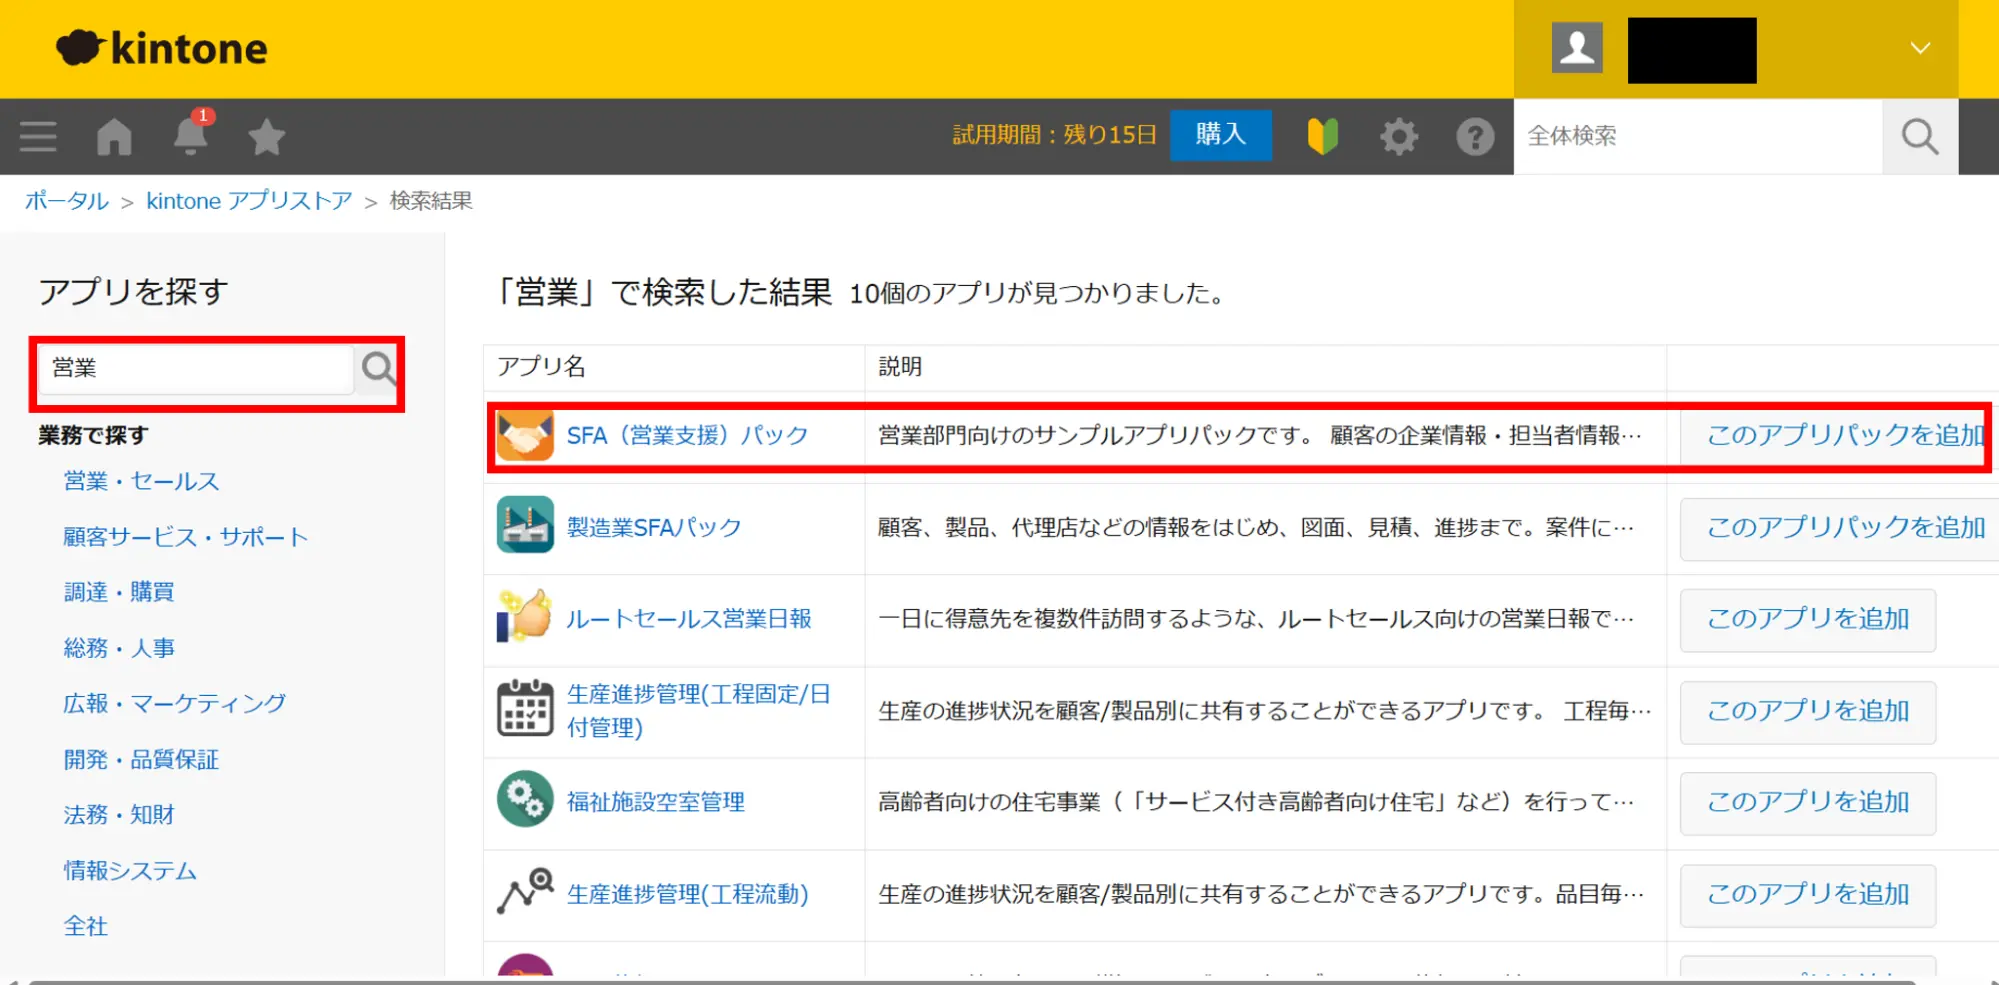The width and height of the screenshot is (1999, 985).
Task: Open the favorites star icon
Action: coord(266,137)
